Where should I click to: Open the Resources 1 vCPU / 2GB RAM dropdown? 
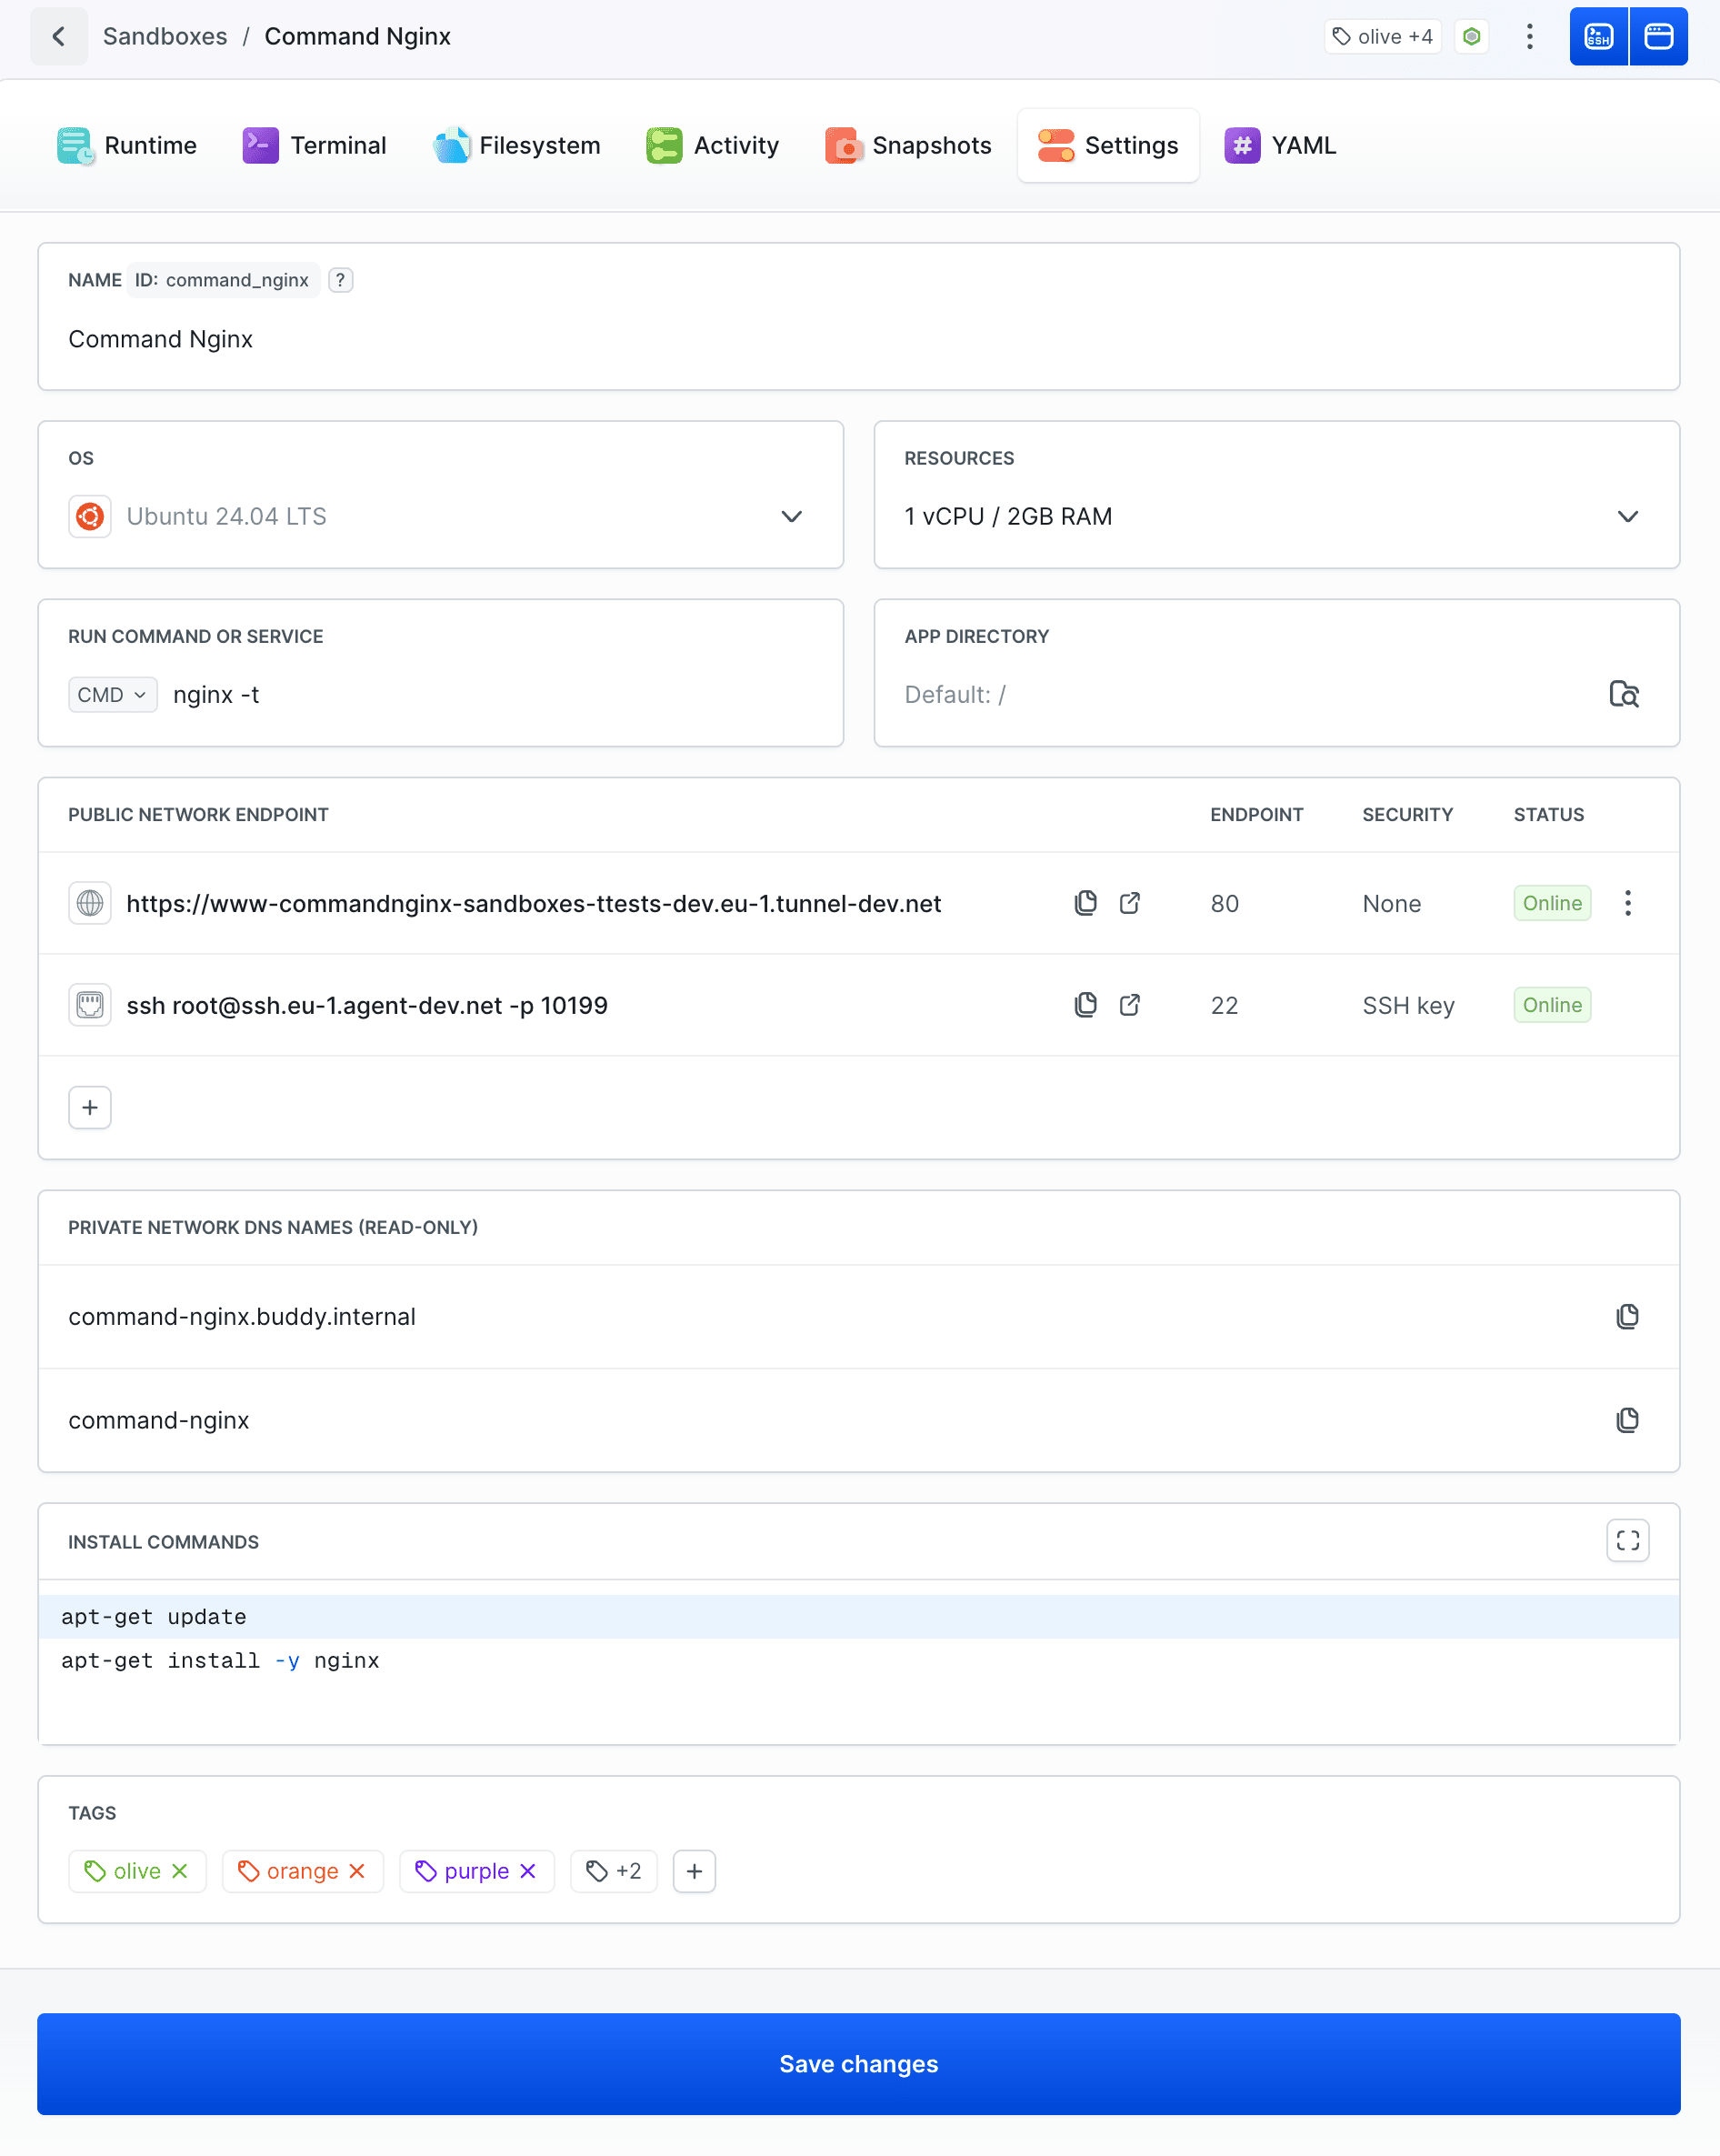(1627, 517)
